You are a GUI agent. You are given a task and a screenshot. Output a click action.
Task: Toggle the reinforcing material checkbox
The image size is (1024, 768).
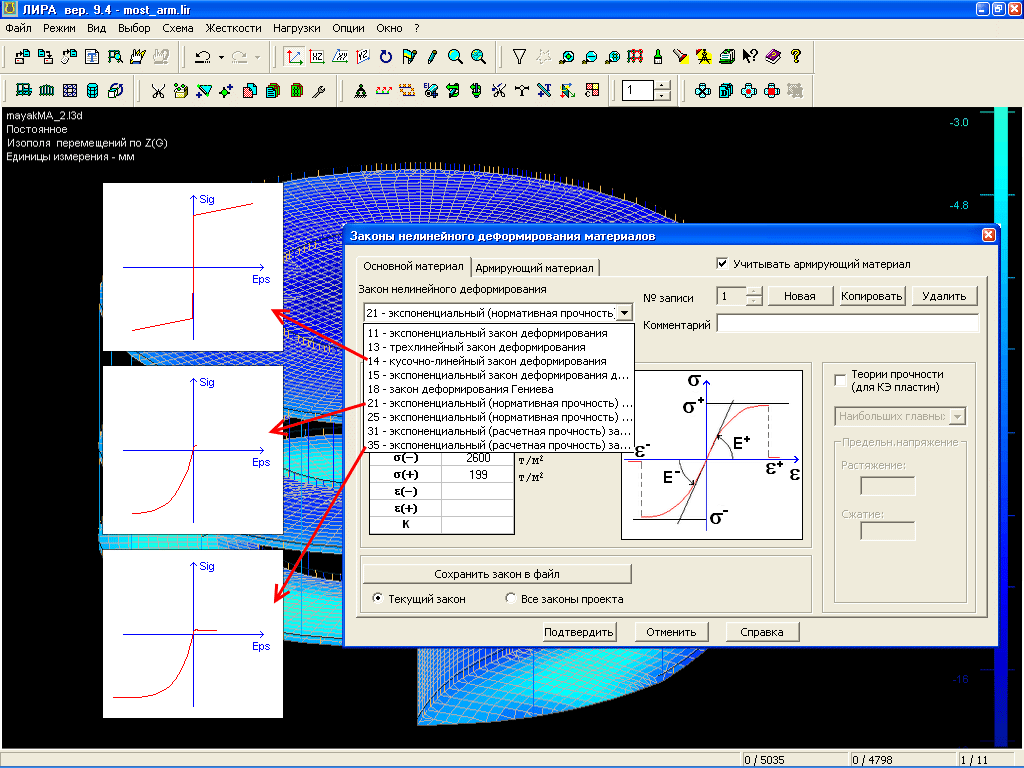(x=723, y=265)
